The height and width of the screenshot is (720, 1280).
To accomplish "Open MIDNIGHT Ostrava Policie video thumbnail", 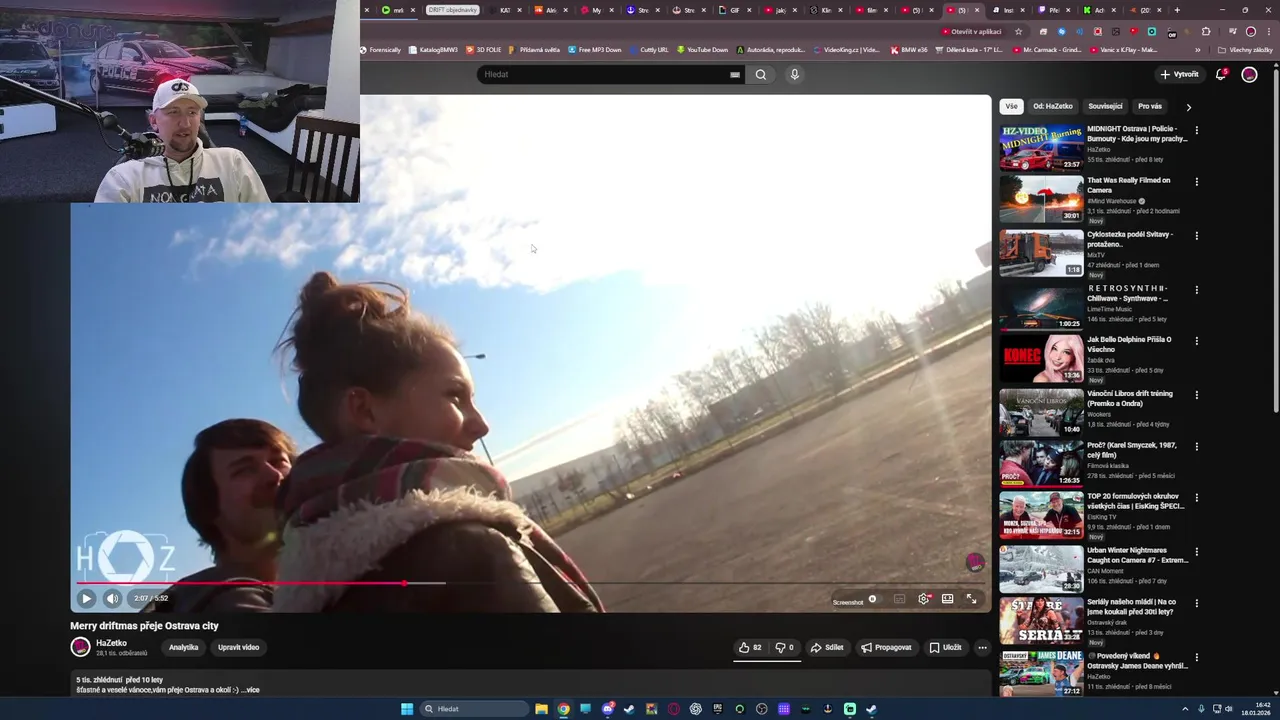I will 1041,147.
